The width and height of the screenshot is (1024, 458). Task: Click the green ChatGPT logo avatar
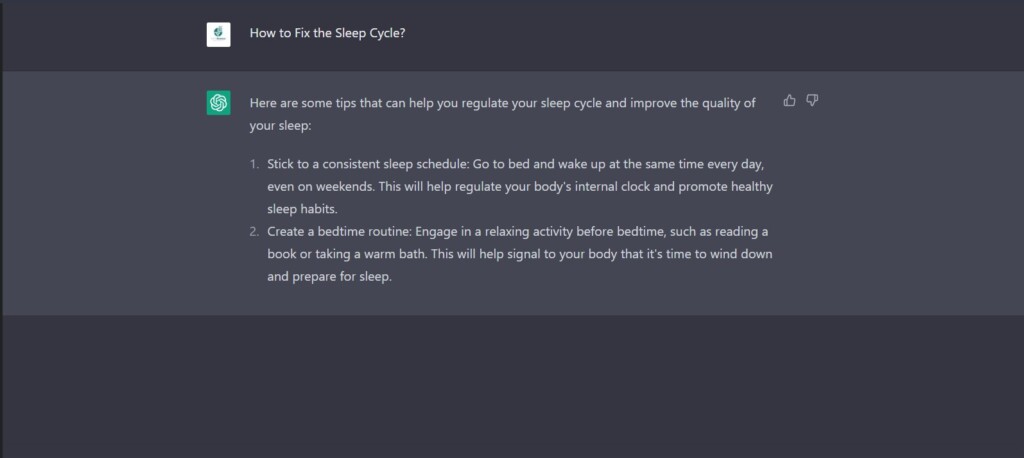click(218, 103)
